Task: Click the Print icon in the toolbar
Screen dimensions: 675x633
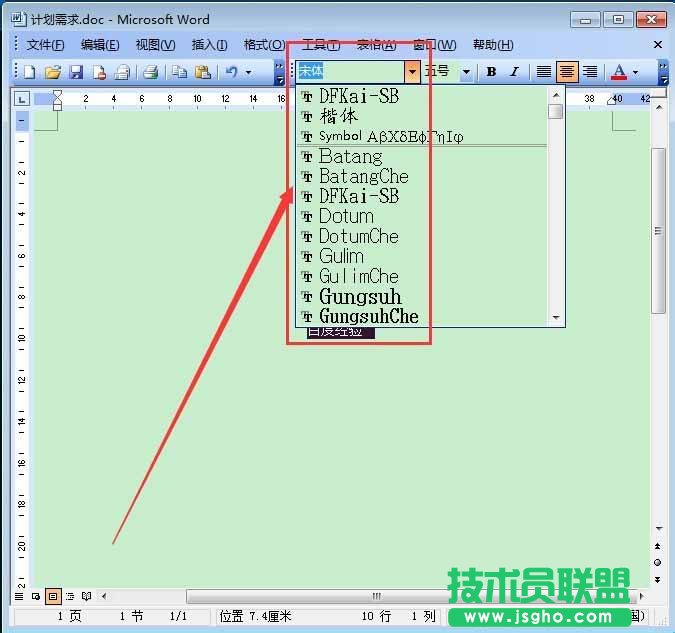Action: (151, 72)
